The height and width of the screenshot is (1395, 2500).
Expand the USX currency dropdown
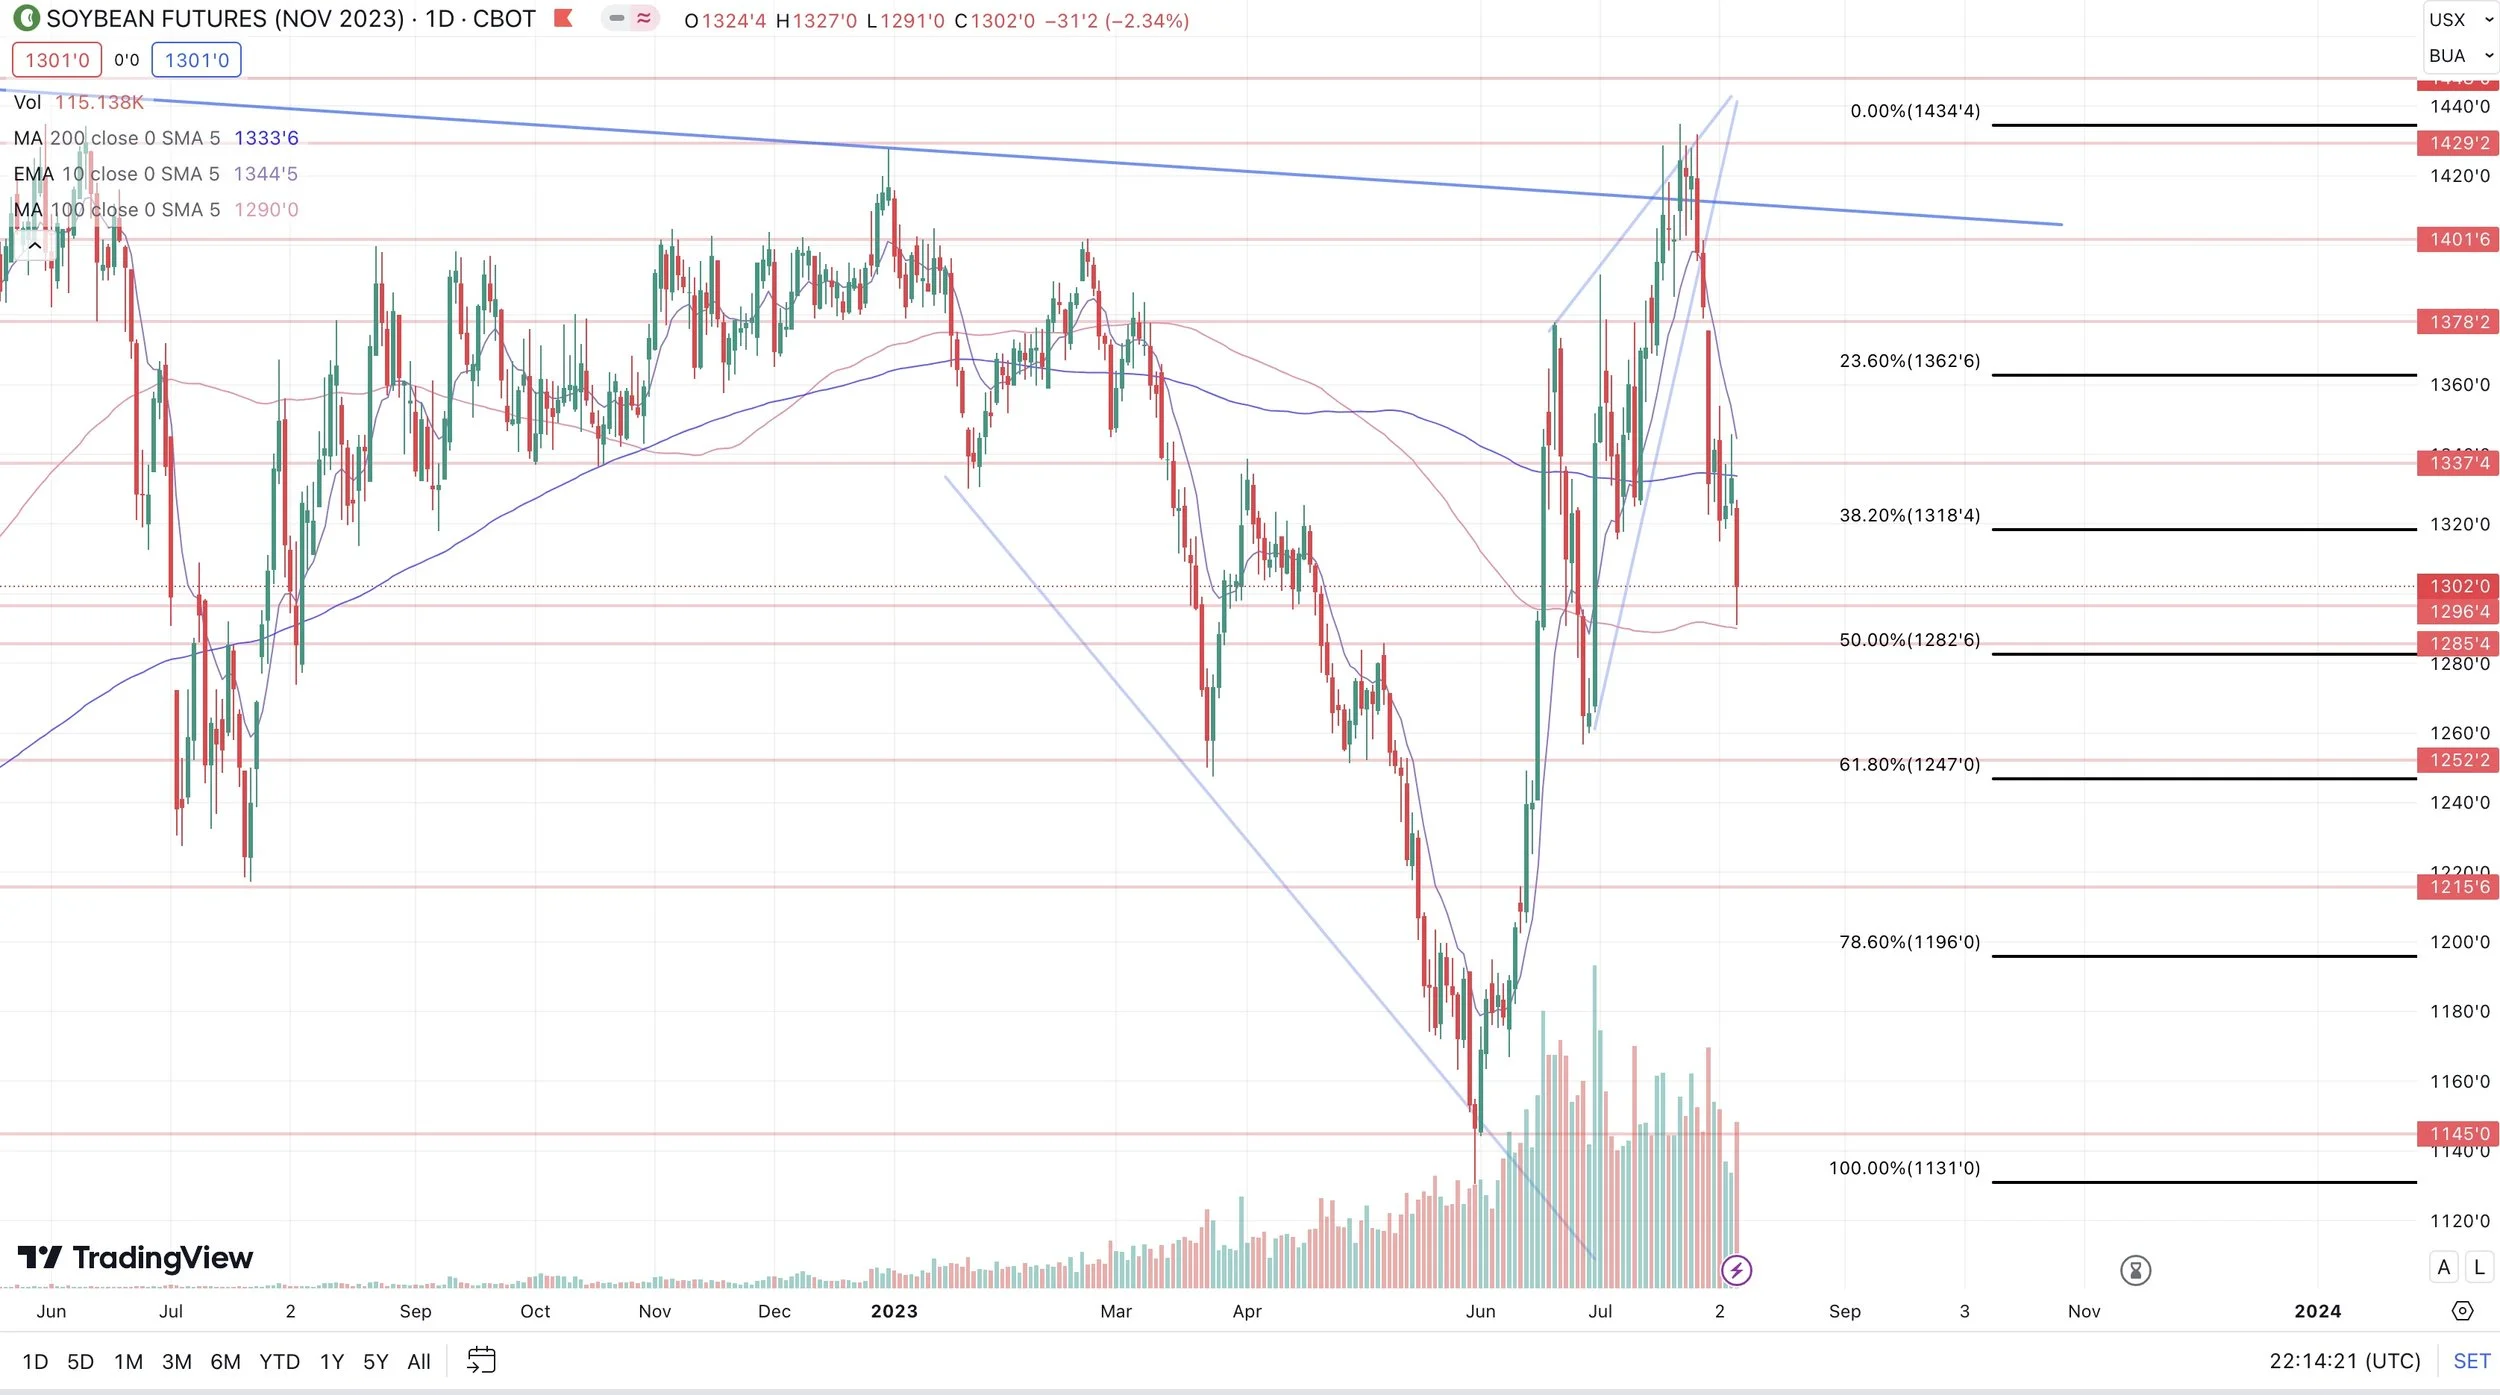tap(2460, 19)
